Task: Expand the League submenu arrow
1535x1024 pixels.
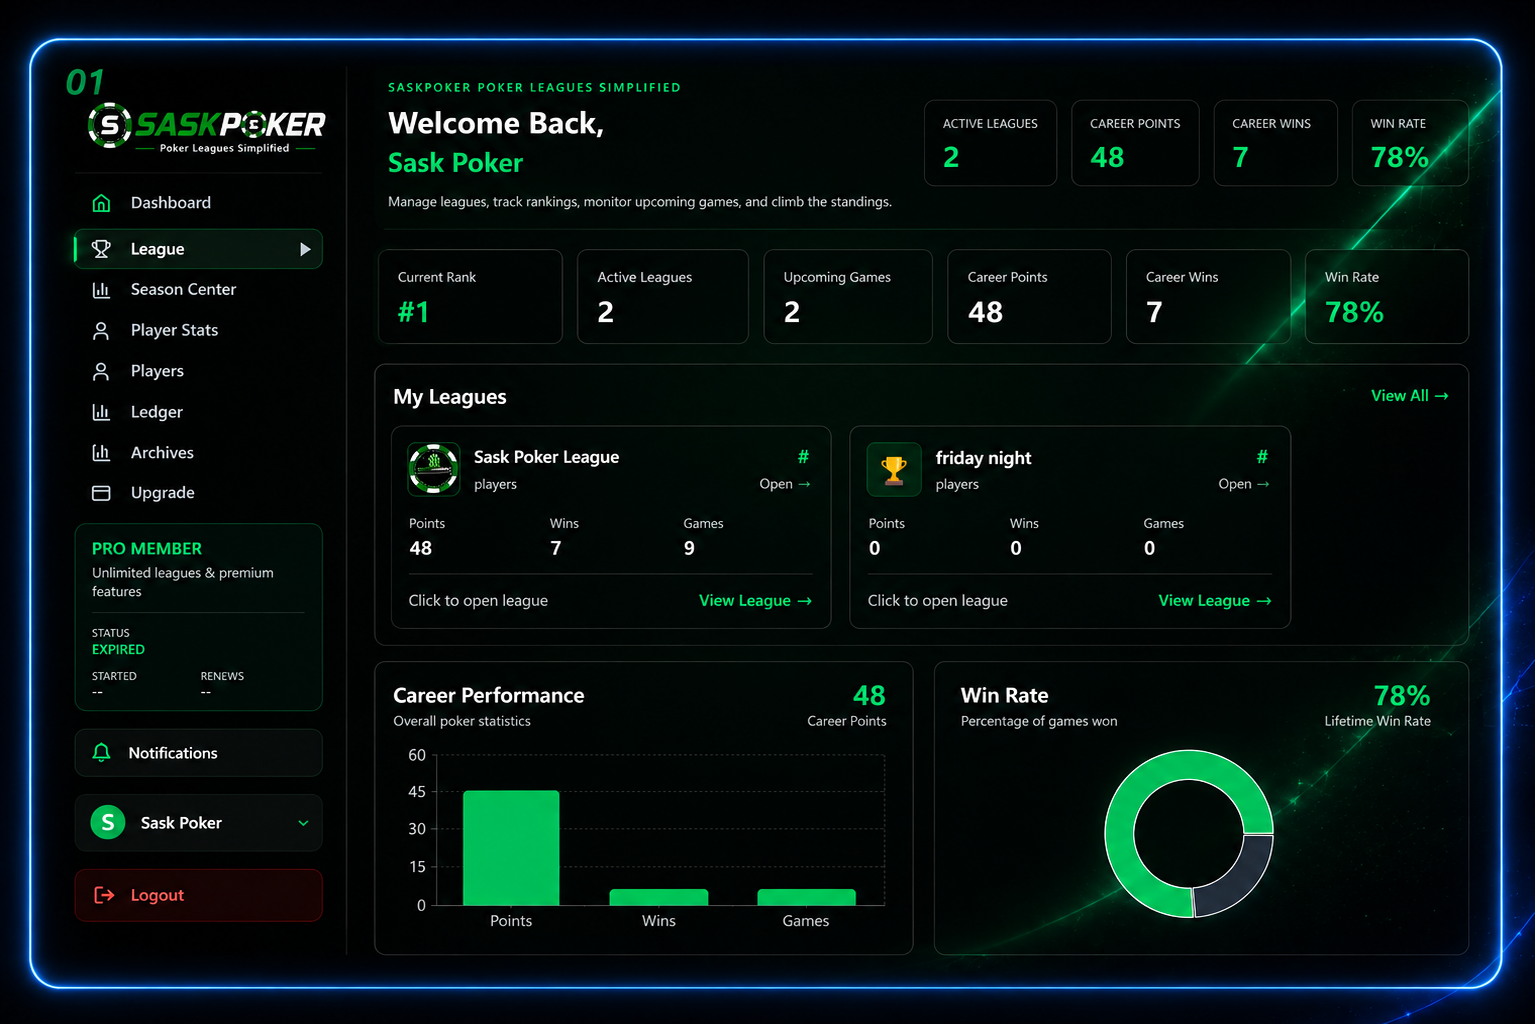Action: (x=305, y=249)
